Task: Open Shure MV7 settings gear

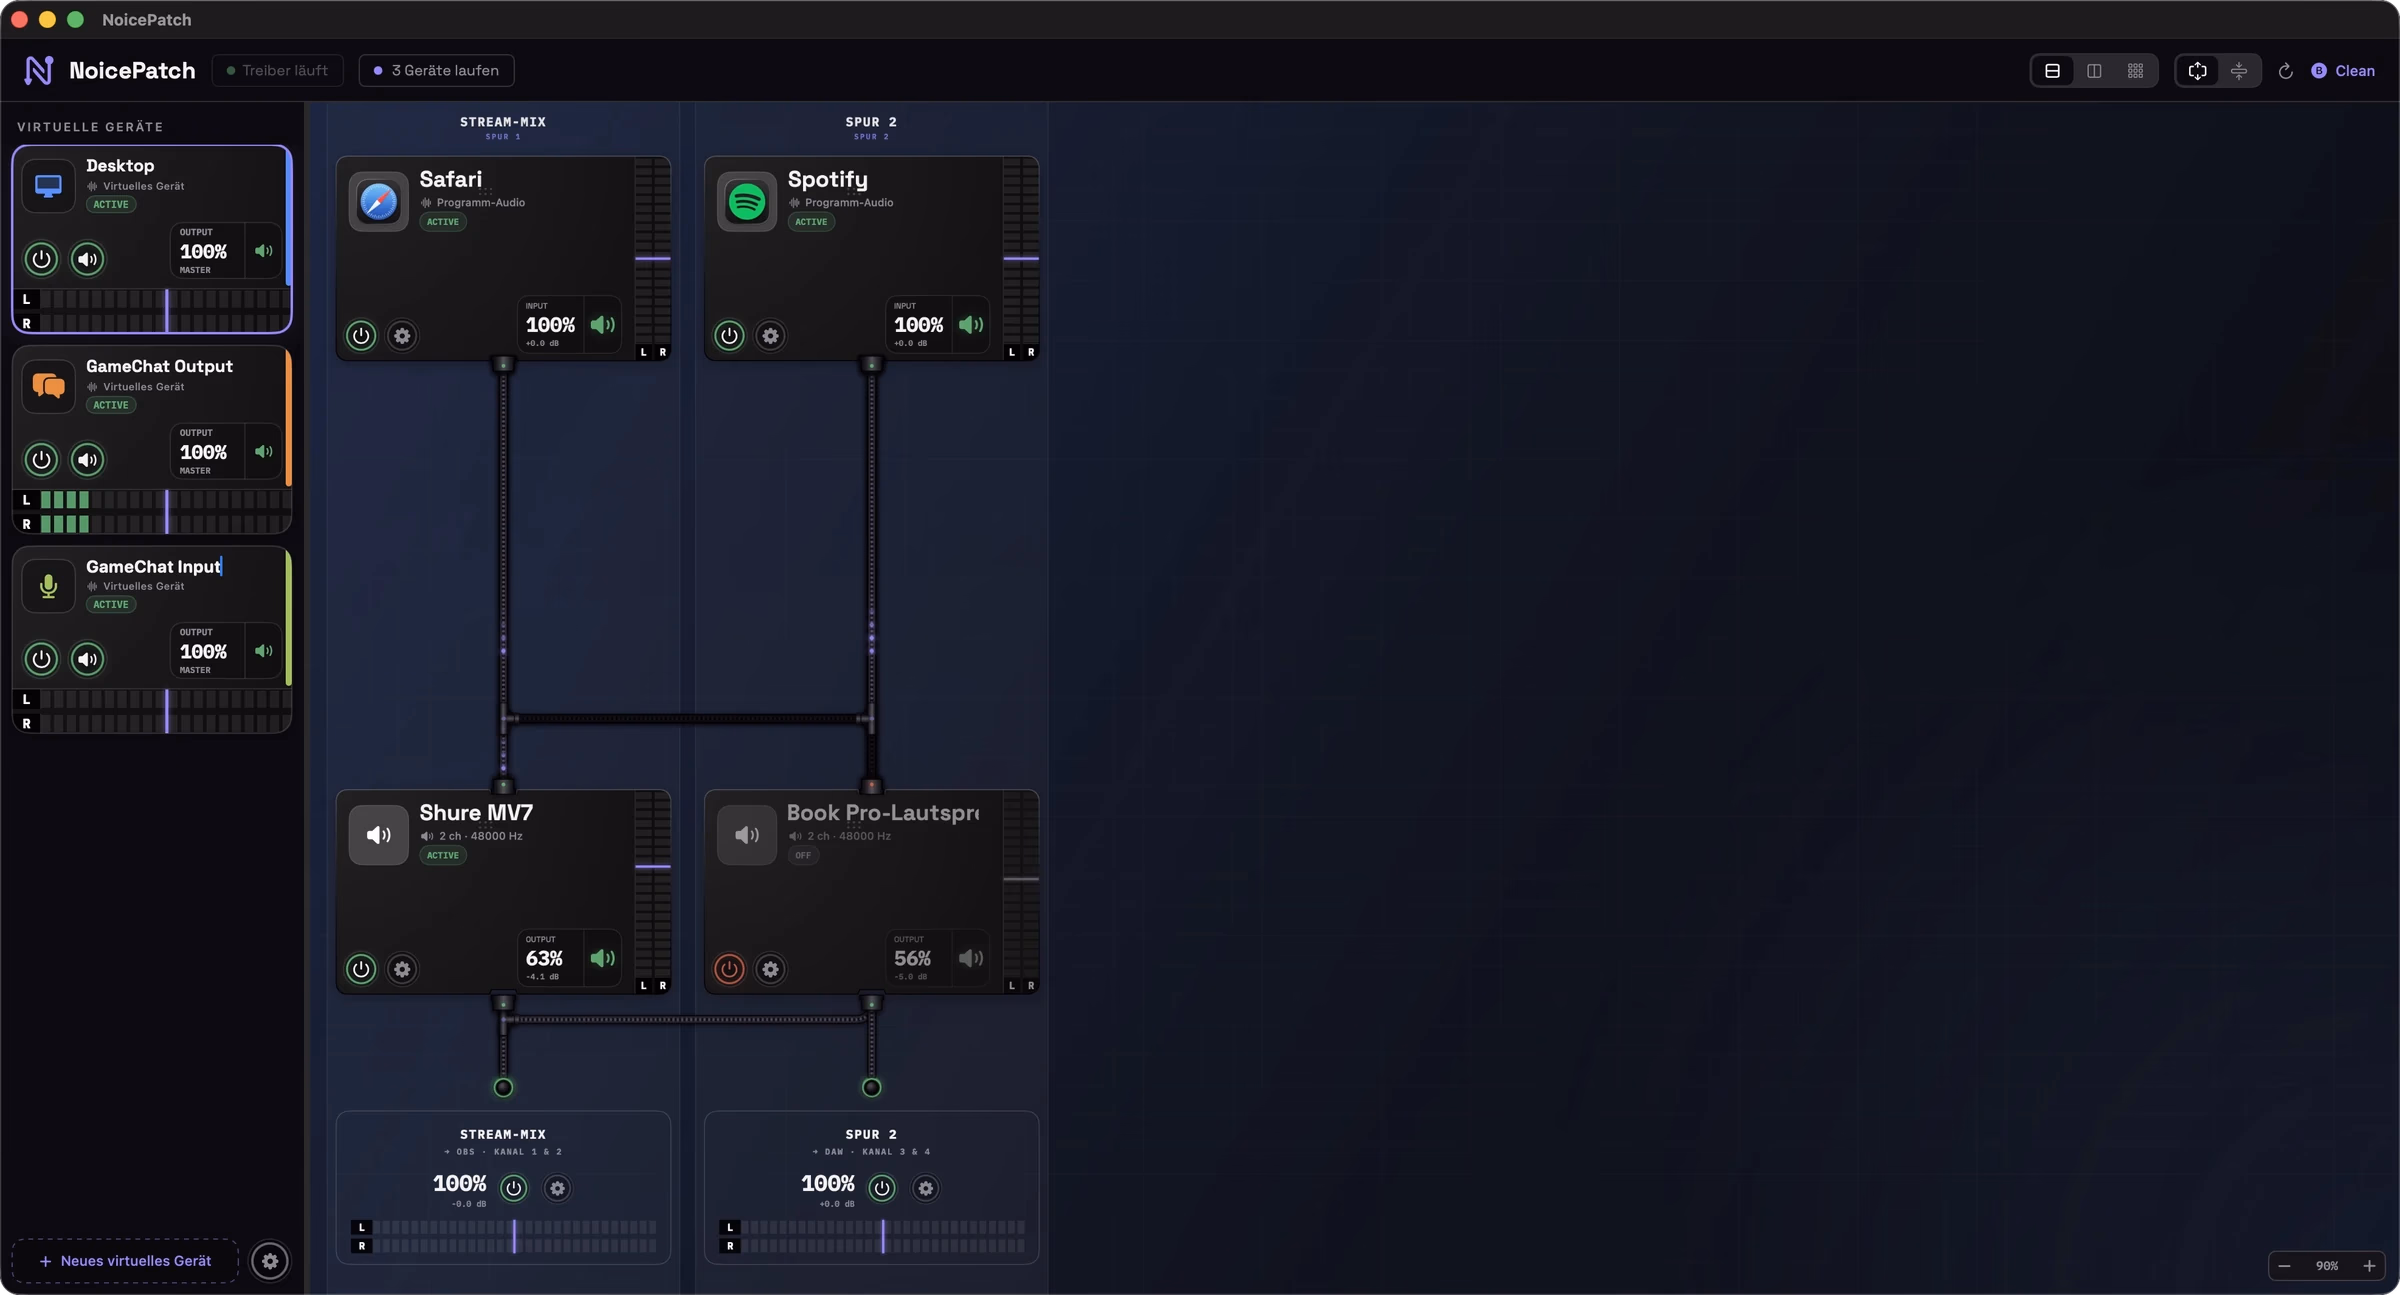Action: point(402,969)
